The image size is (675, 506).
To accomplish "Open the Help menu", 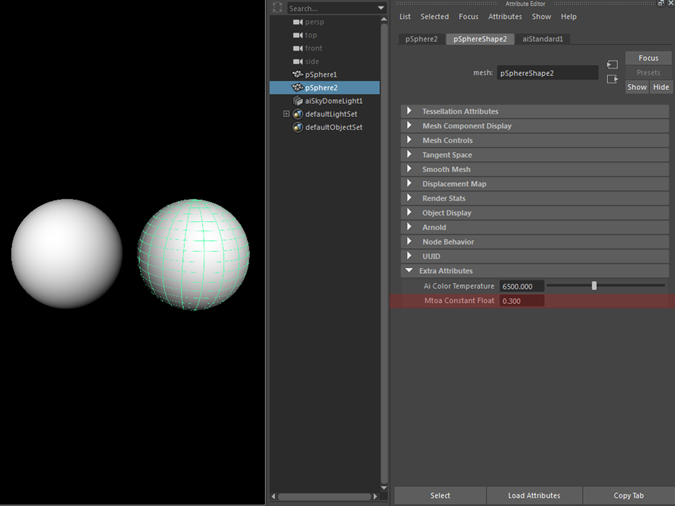I will 568,16.
